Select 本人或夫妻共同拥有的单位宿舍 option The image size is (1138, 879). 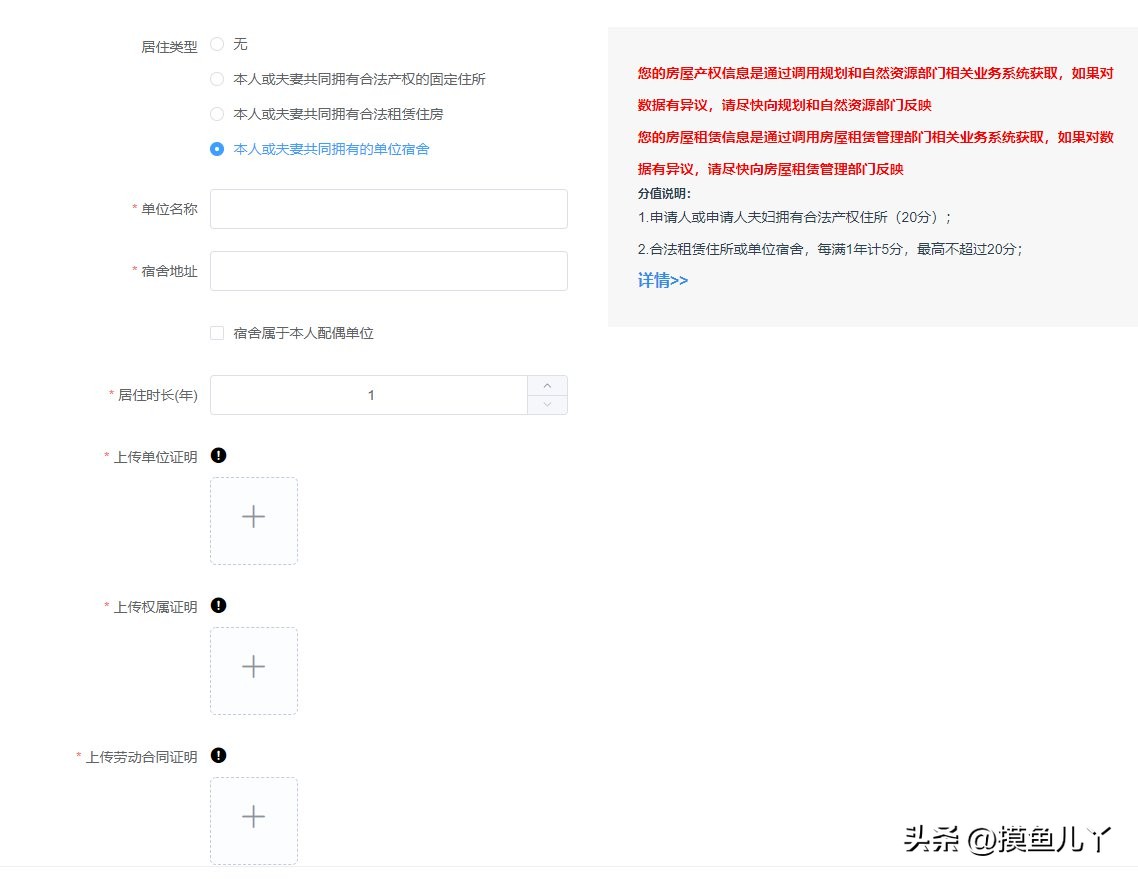point(217,149)
